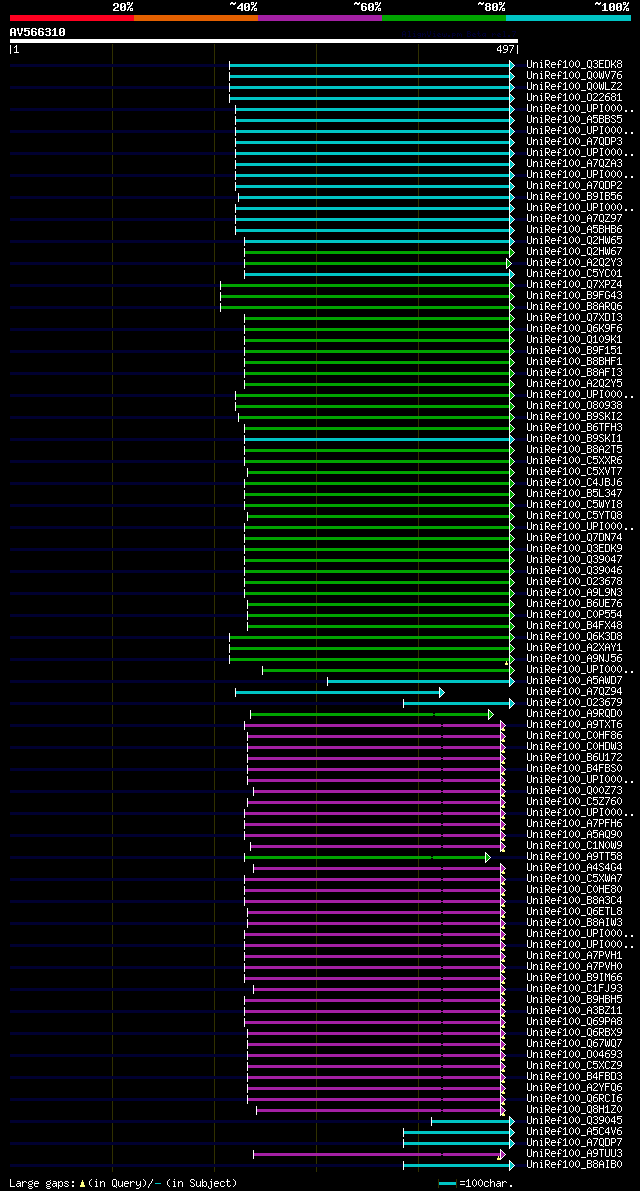Click the green segment of the color legend
The width and height of the screenshot is (640, 1191).
[x=444, y=17]
